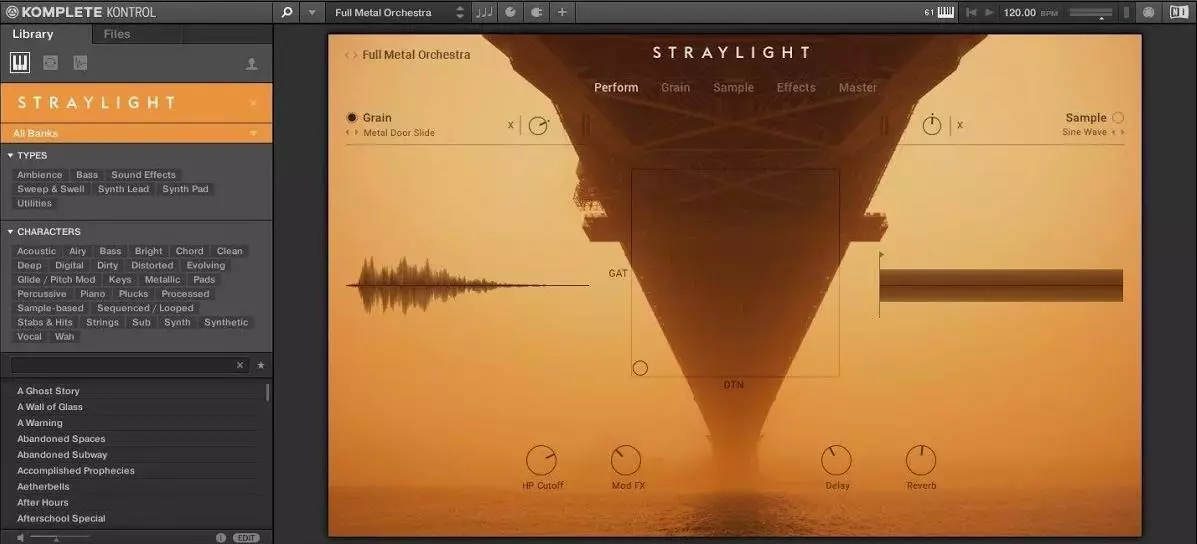Click the EDIT button at panel bottom
Screen dimensions: 1197x544
(246, 537)
